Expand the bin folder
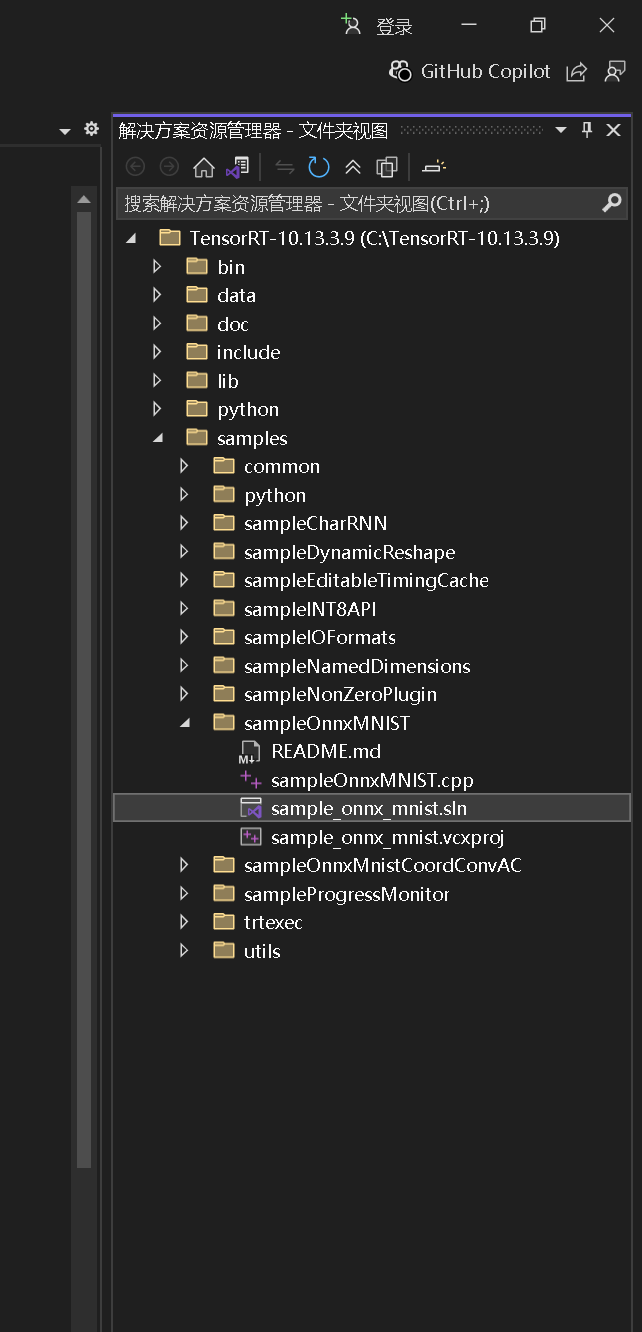Screen dimensions: 642x1332 pyautogui.click(x=156, y=266)
